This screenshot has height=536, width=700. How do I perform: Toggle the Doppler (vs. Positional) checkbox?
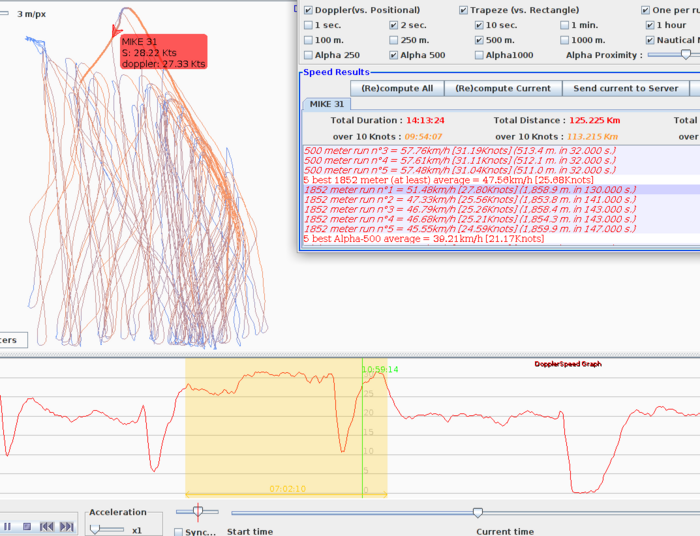pos(308,10)
